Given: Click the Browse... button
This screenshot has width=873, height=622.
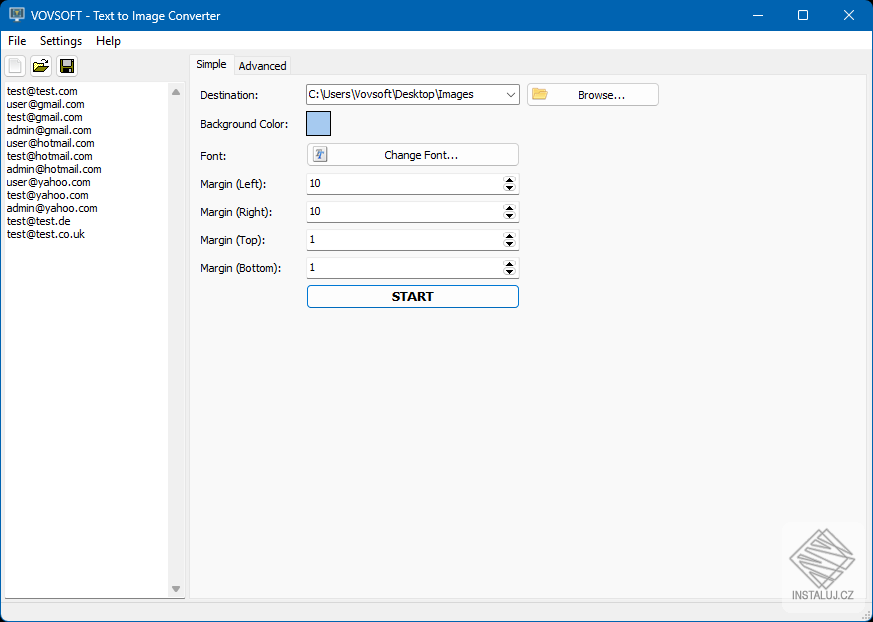Looking at the screenshot, I should (x=593, y=95).
